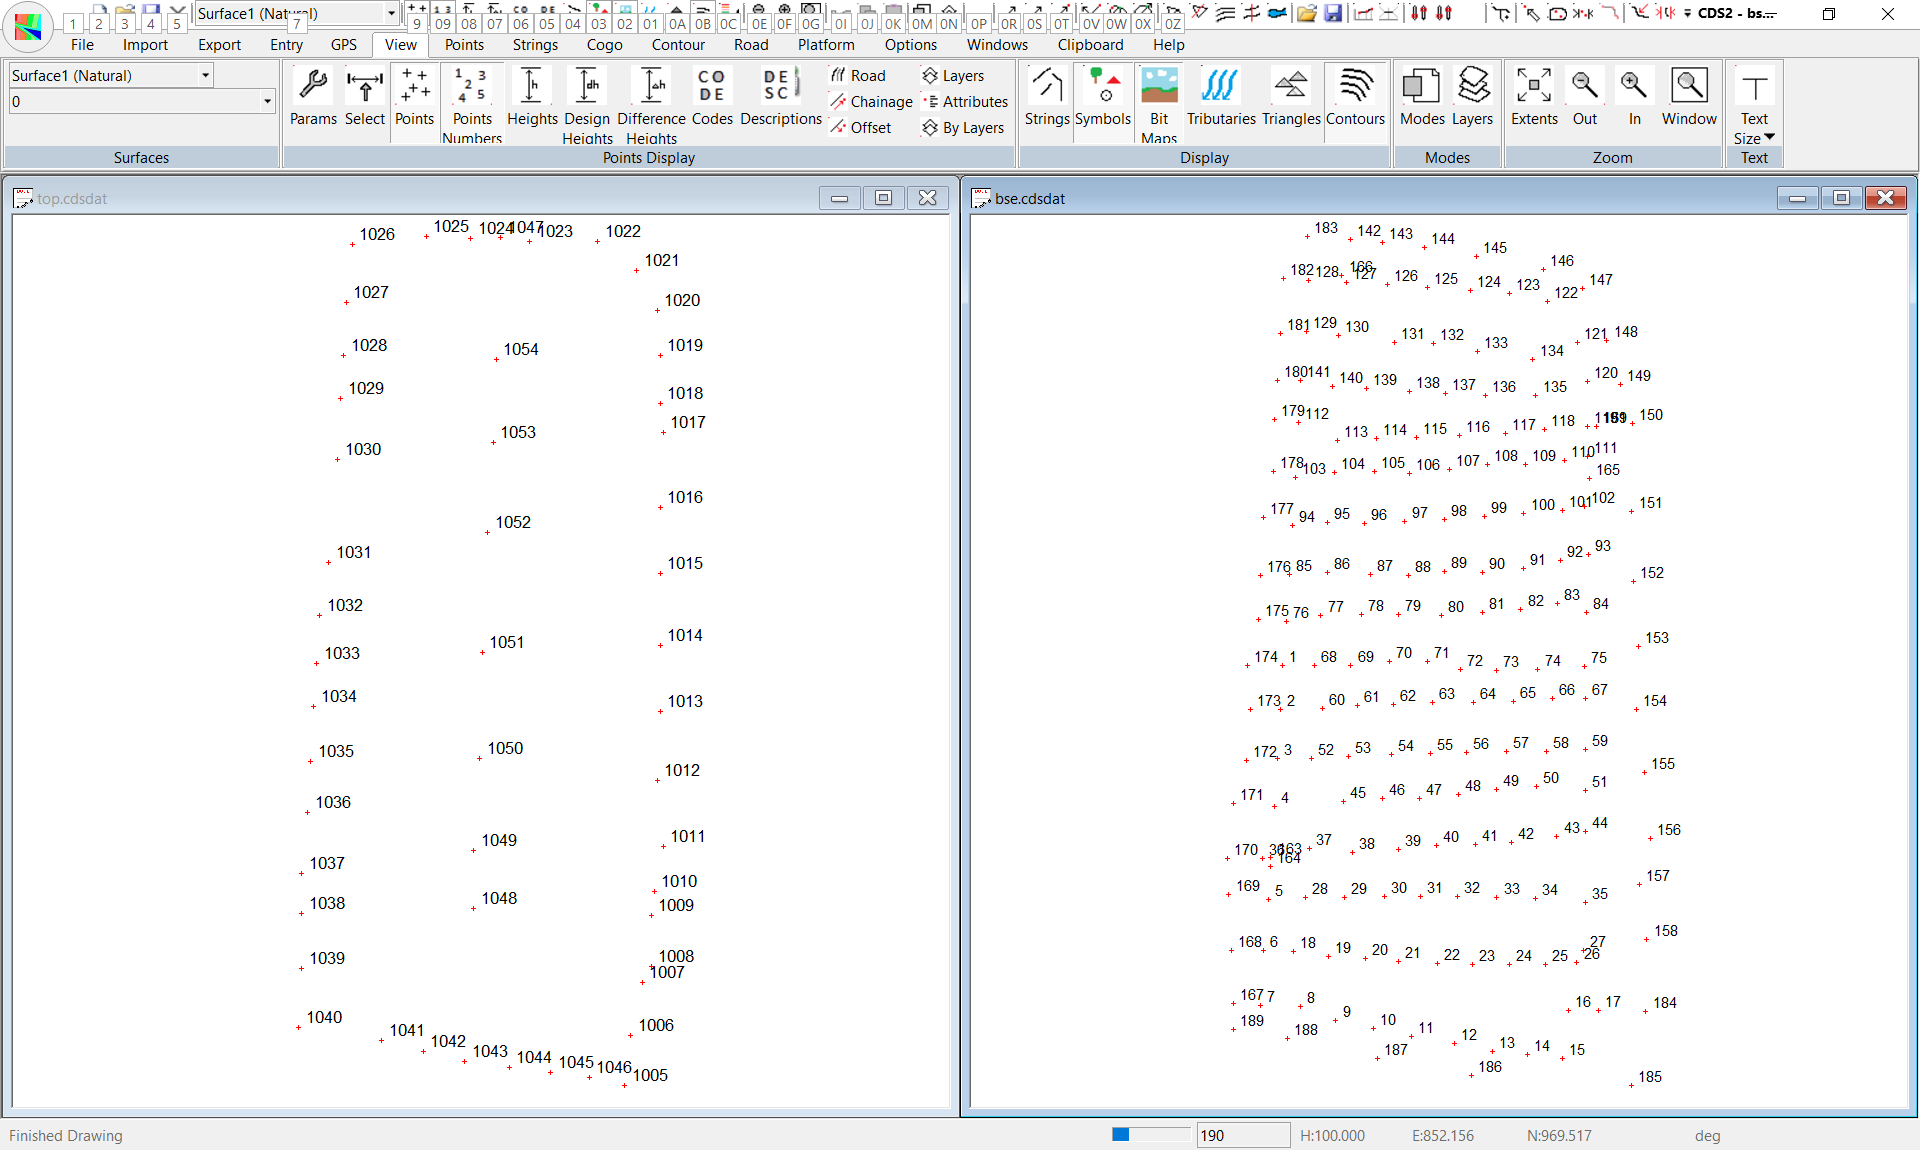Switch to the Points ribbon tab
The image size is (1920, 1150).
(x=464, y=45)
